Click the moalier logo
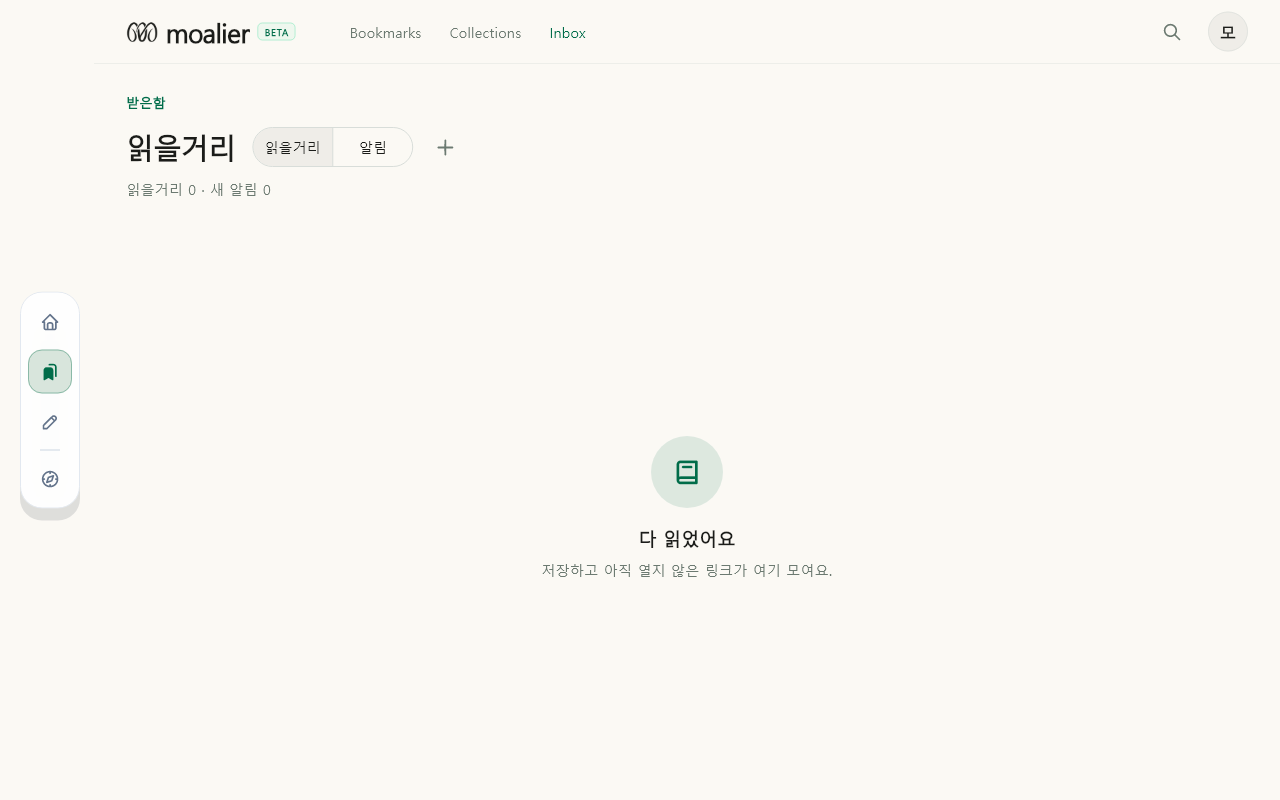The width and height of the screenshot is (1280, 800). click(x=188, y=33)
